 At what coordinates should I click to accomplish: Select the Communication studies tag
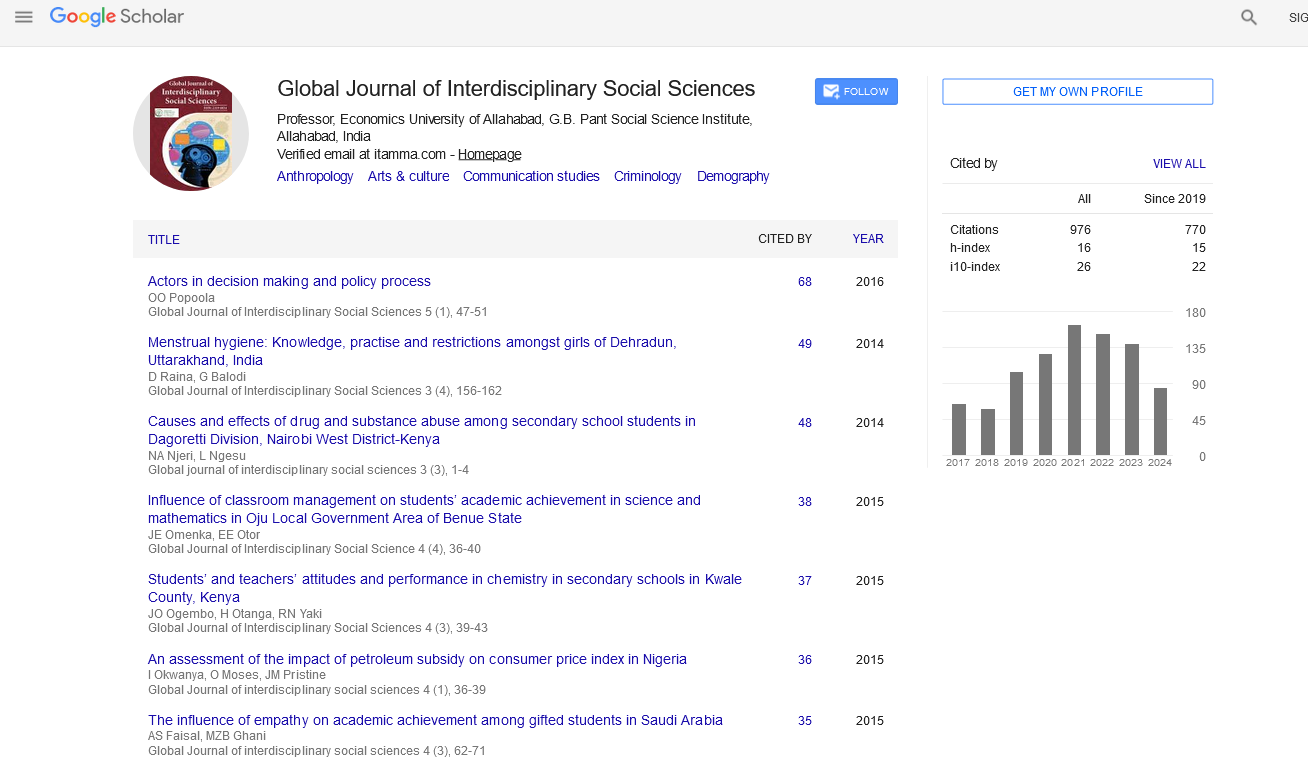click(x=531, y=176)
